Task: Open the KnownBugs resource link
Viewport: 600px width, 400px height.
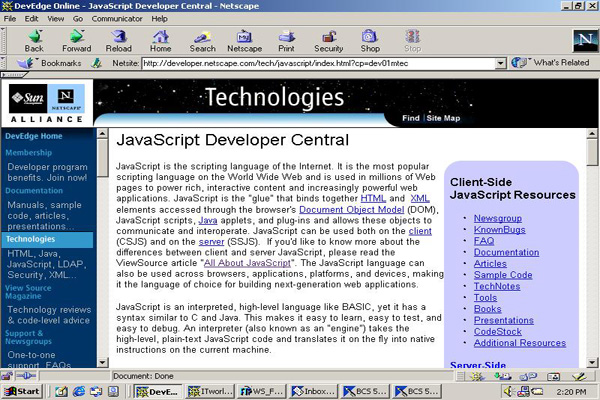Action: click(x=499, y=230)
